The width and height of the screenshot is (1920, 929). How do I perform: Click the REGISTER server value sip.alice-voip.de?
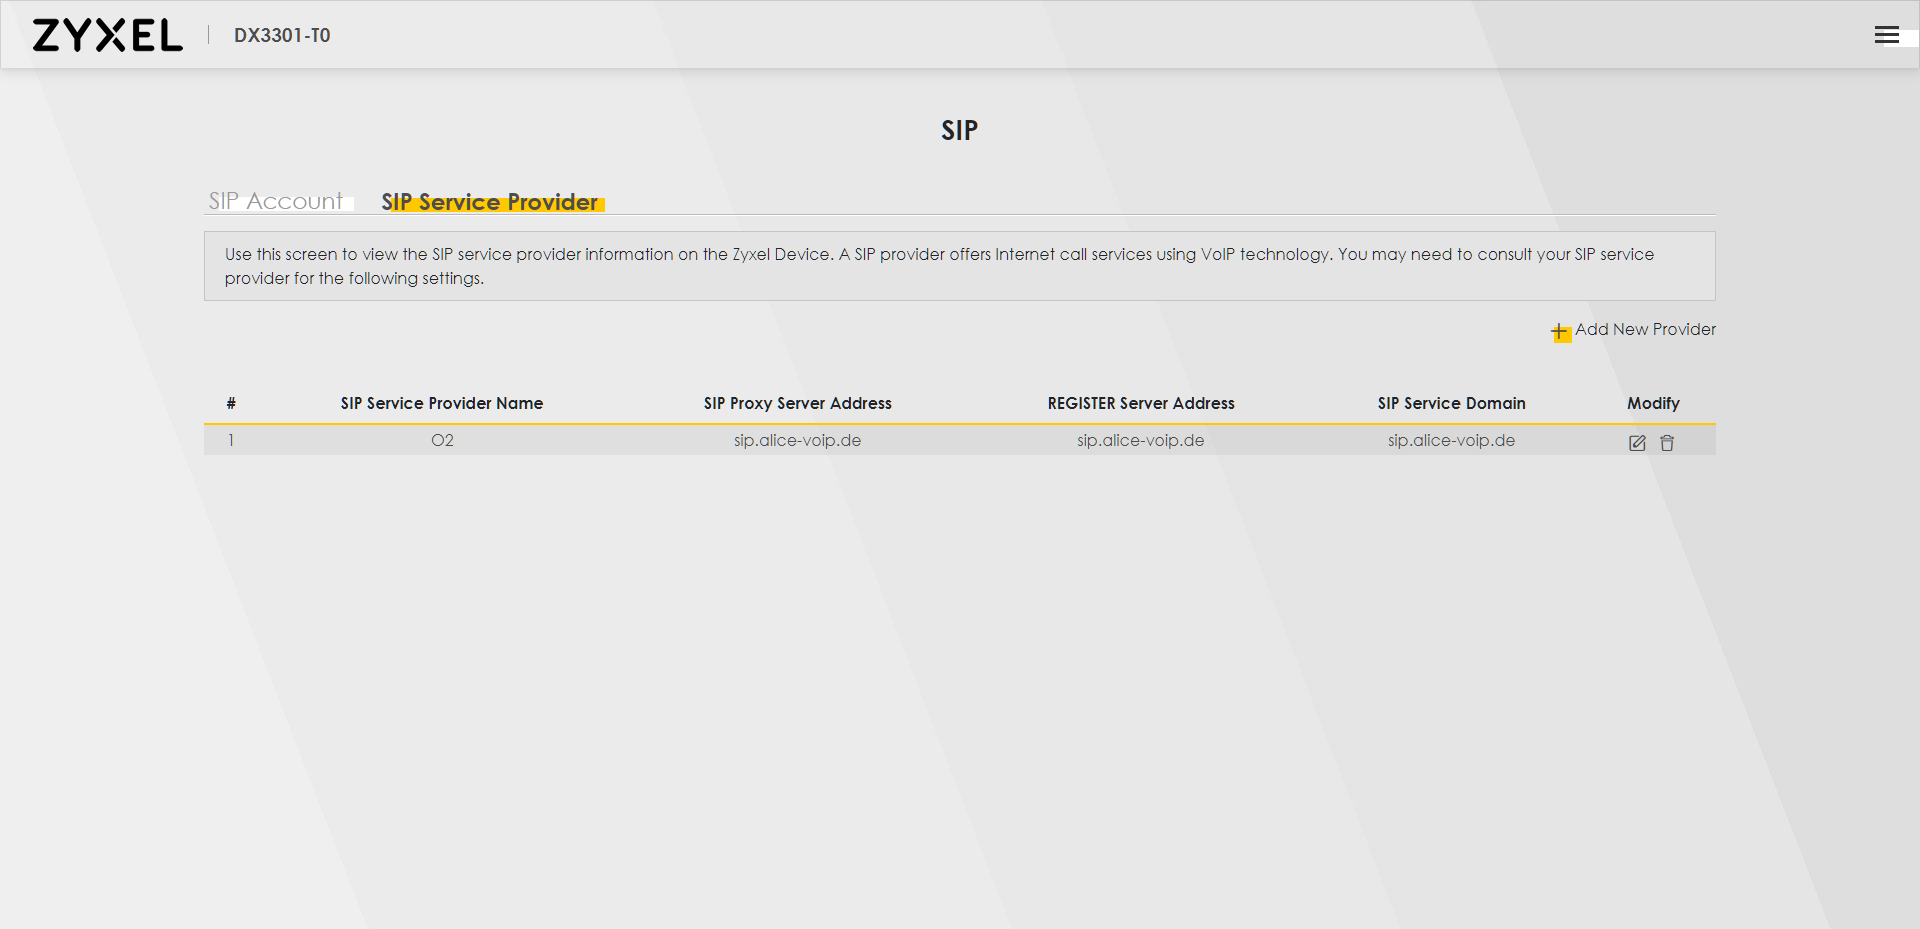coord(1141,440)
